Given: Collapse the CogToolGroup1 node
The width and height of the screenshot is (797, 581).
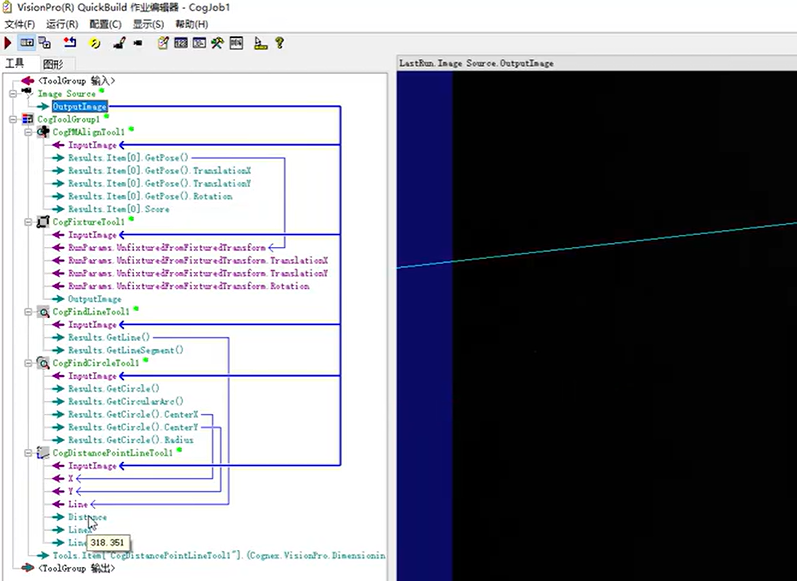Looking at the screenshot, I should (x=13, y=119).
